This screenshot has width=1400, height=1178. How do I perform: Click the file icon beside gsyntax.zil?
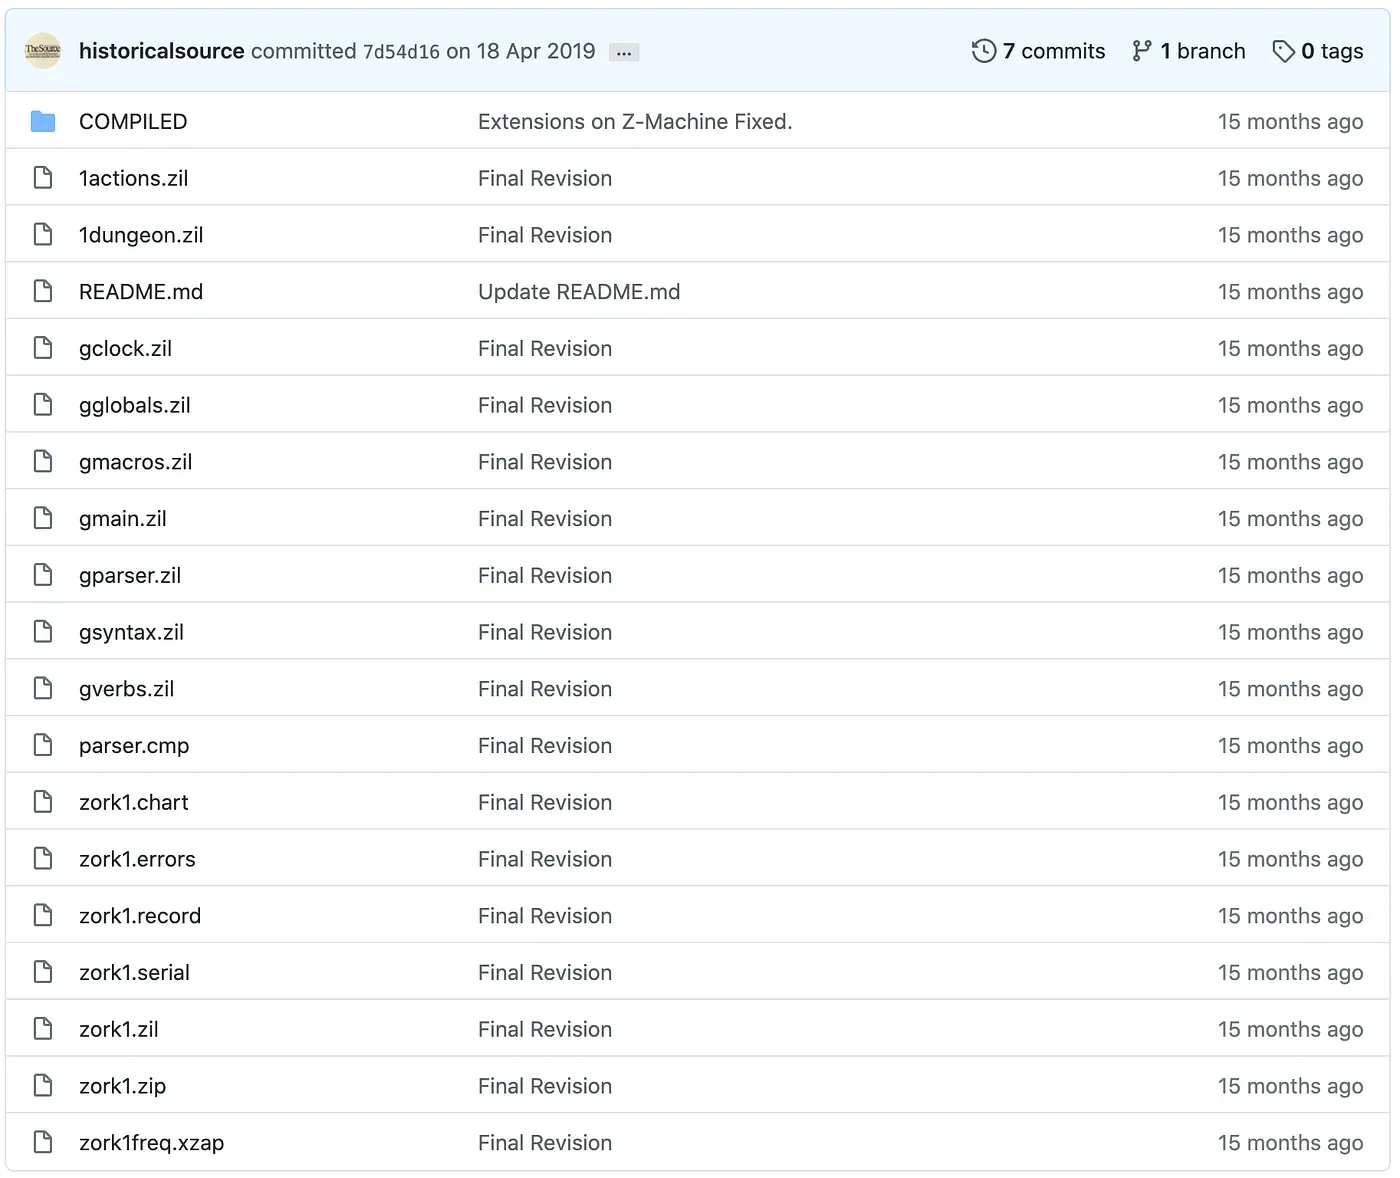43,631
